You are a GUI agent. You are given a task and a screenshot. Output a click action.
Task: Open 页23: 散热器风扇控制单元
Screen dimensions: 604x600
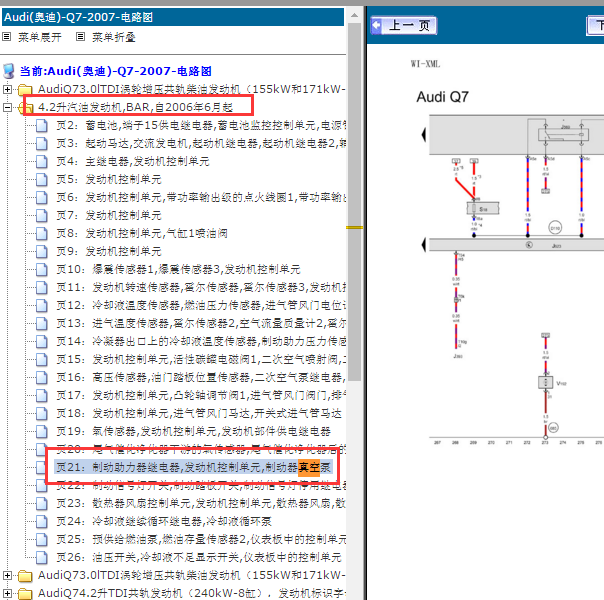pos(201,504)
